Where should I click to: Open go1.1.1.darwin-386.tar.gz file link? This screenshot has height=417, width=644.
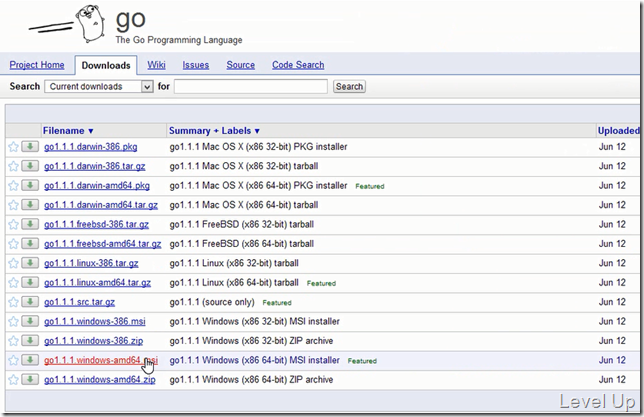coord(95,166)
